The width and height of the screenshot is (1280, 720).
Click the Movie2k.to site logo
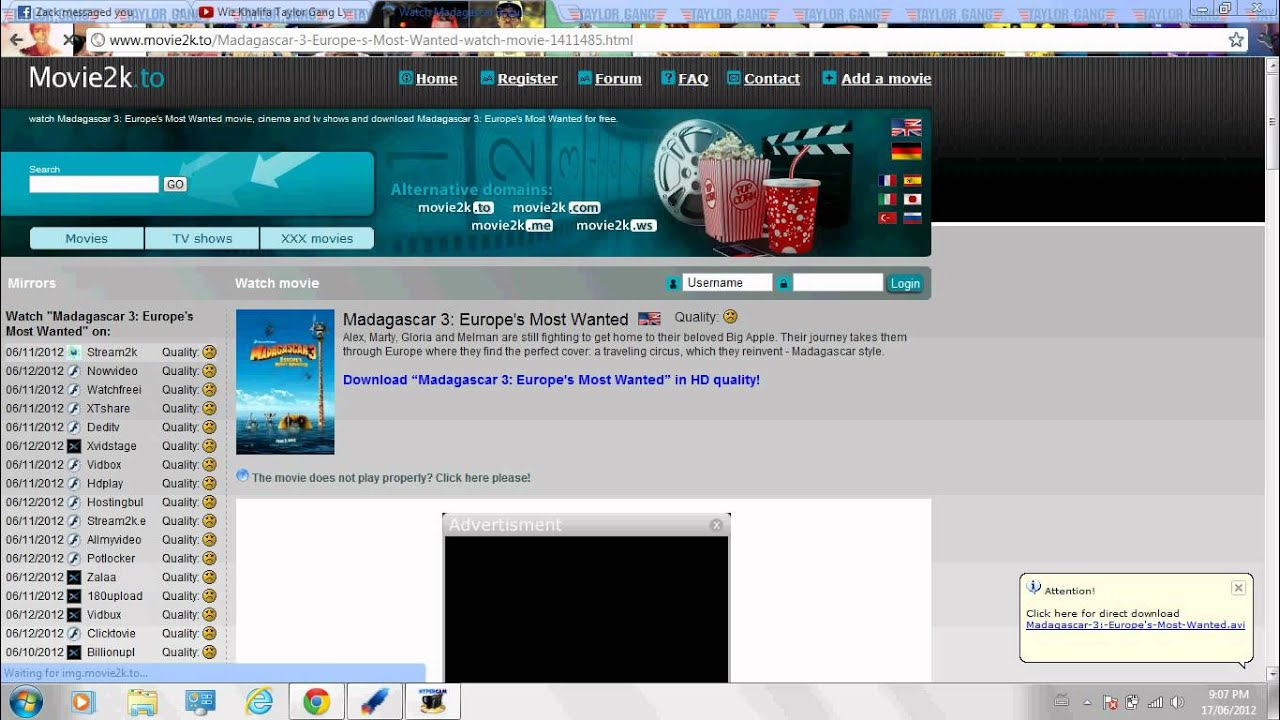[96, 78]
